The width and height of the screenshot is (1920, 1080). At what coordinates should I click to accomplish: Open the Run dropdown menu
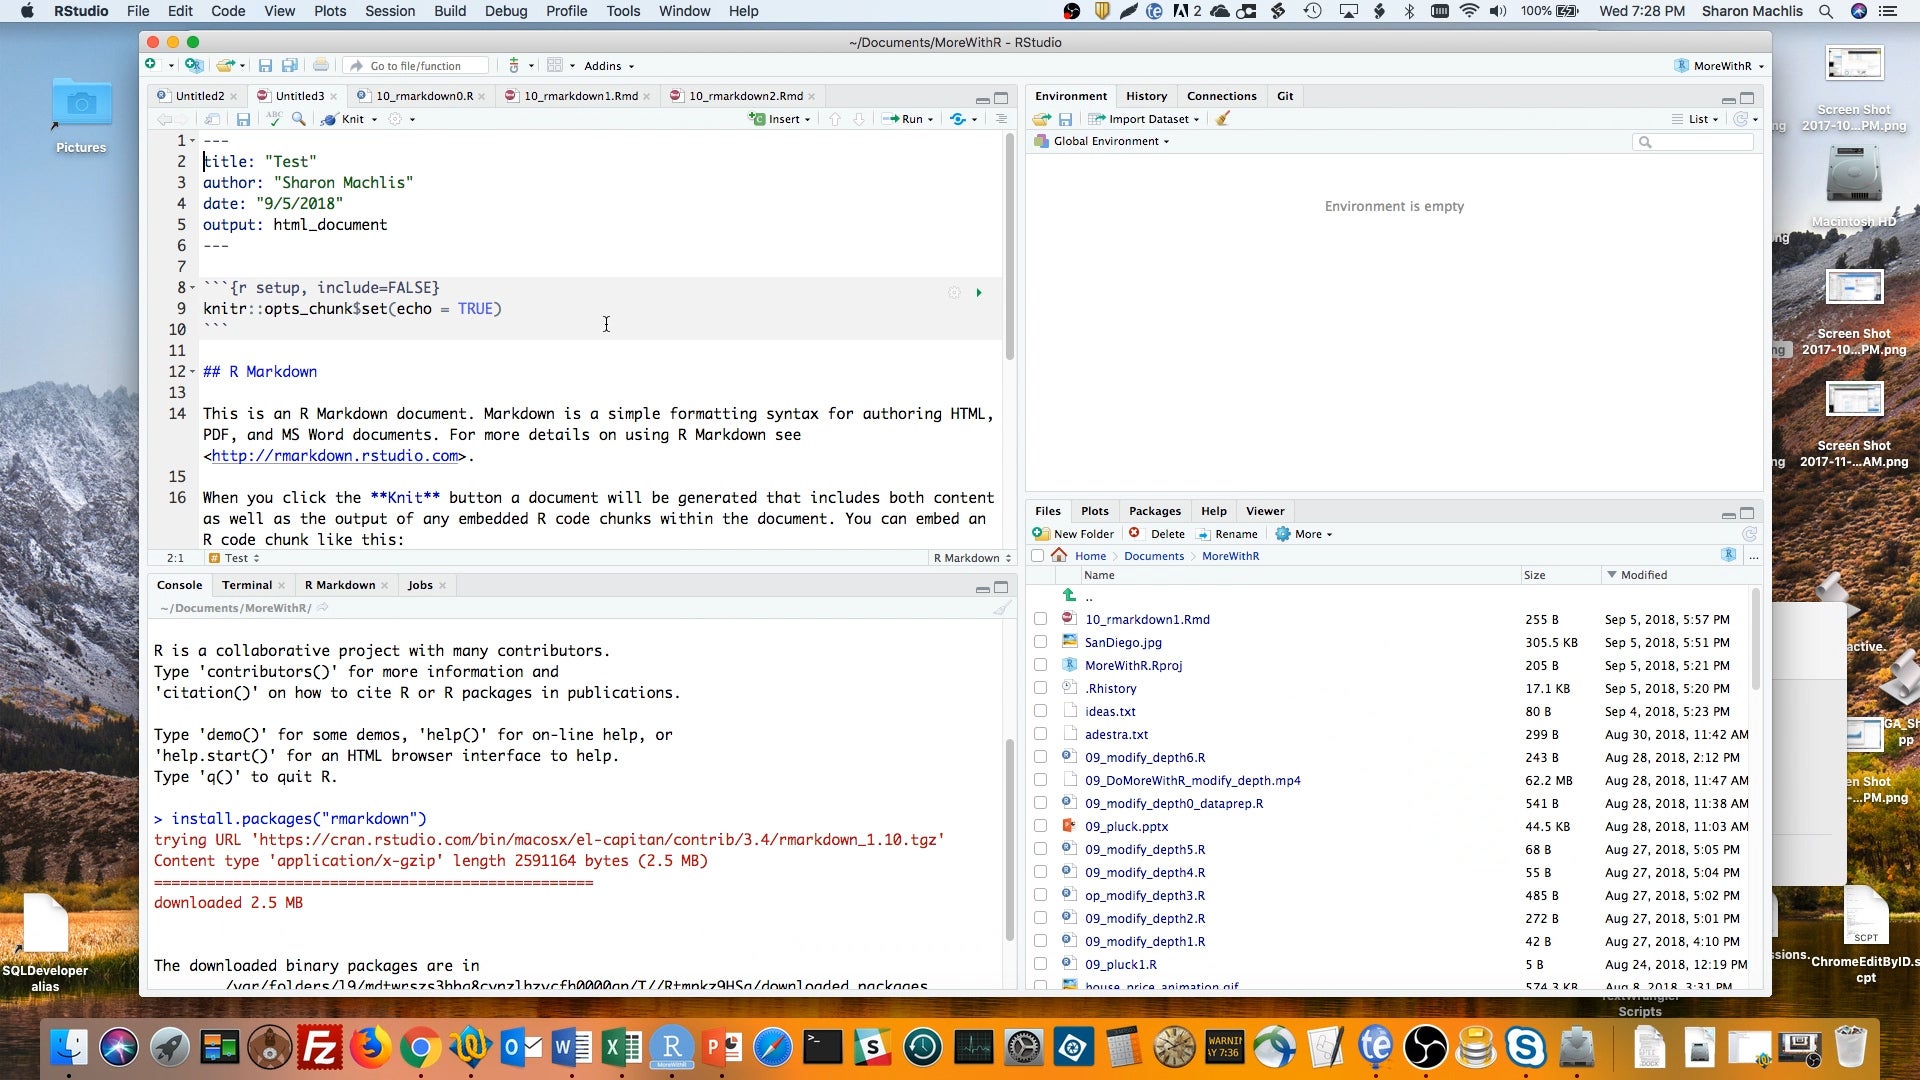(907, 119)
